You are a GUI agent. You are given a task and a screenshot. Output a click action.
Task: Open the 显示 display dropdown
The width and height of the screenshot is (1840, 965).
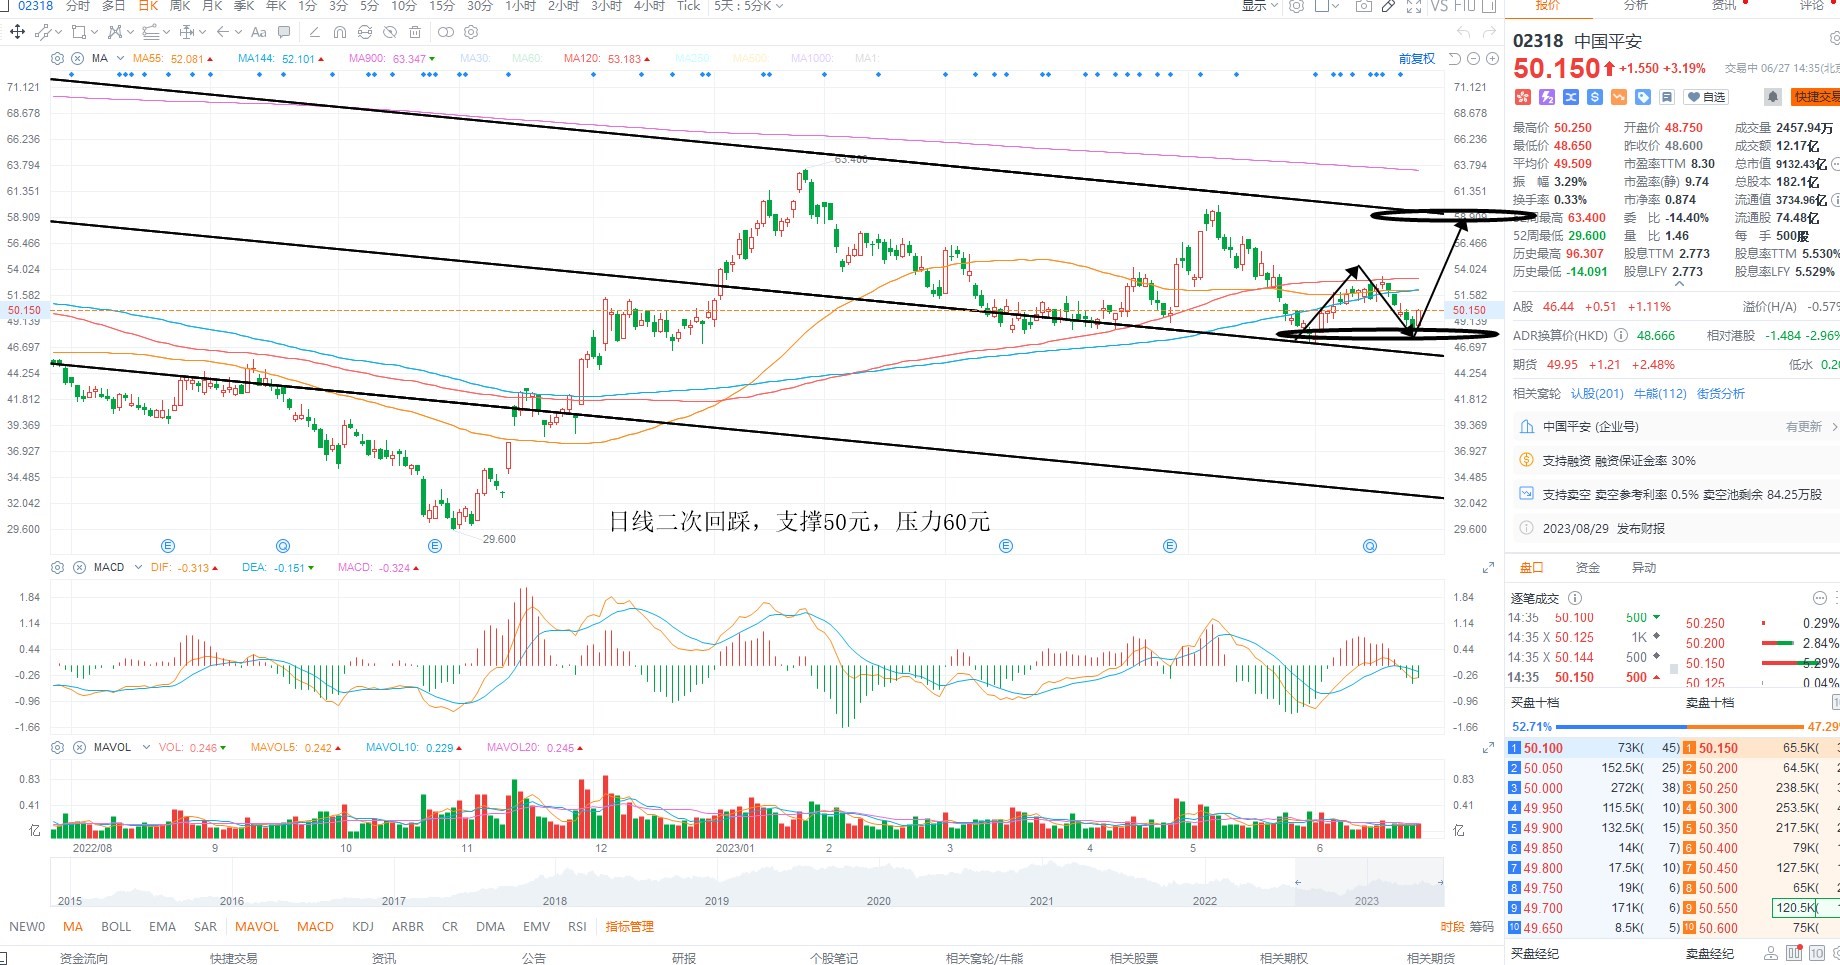click(1260, 6)
